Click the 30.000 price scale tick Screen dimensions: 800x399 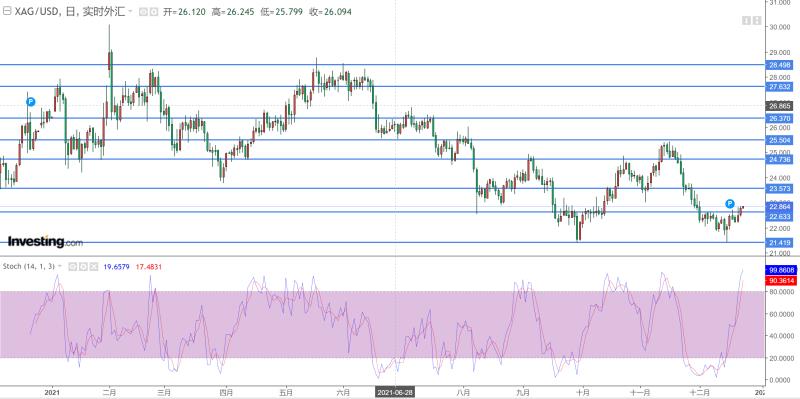(x=779, y=27)
